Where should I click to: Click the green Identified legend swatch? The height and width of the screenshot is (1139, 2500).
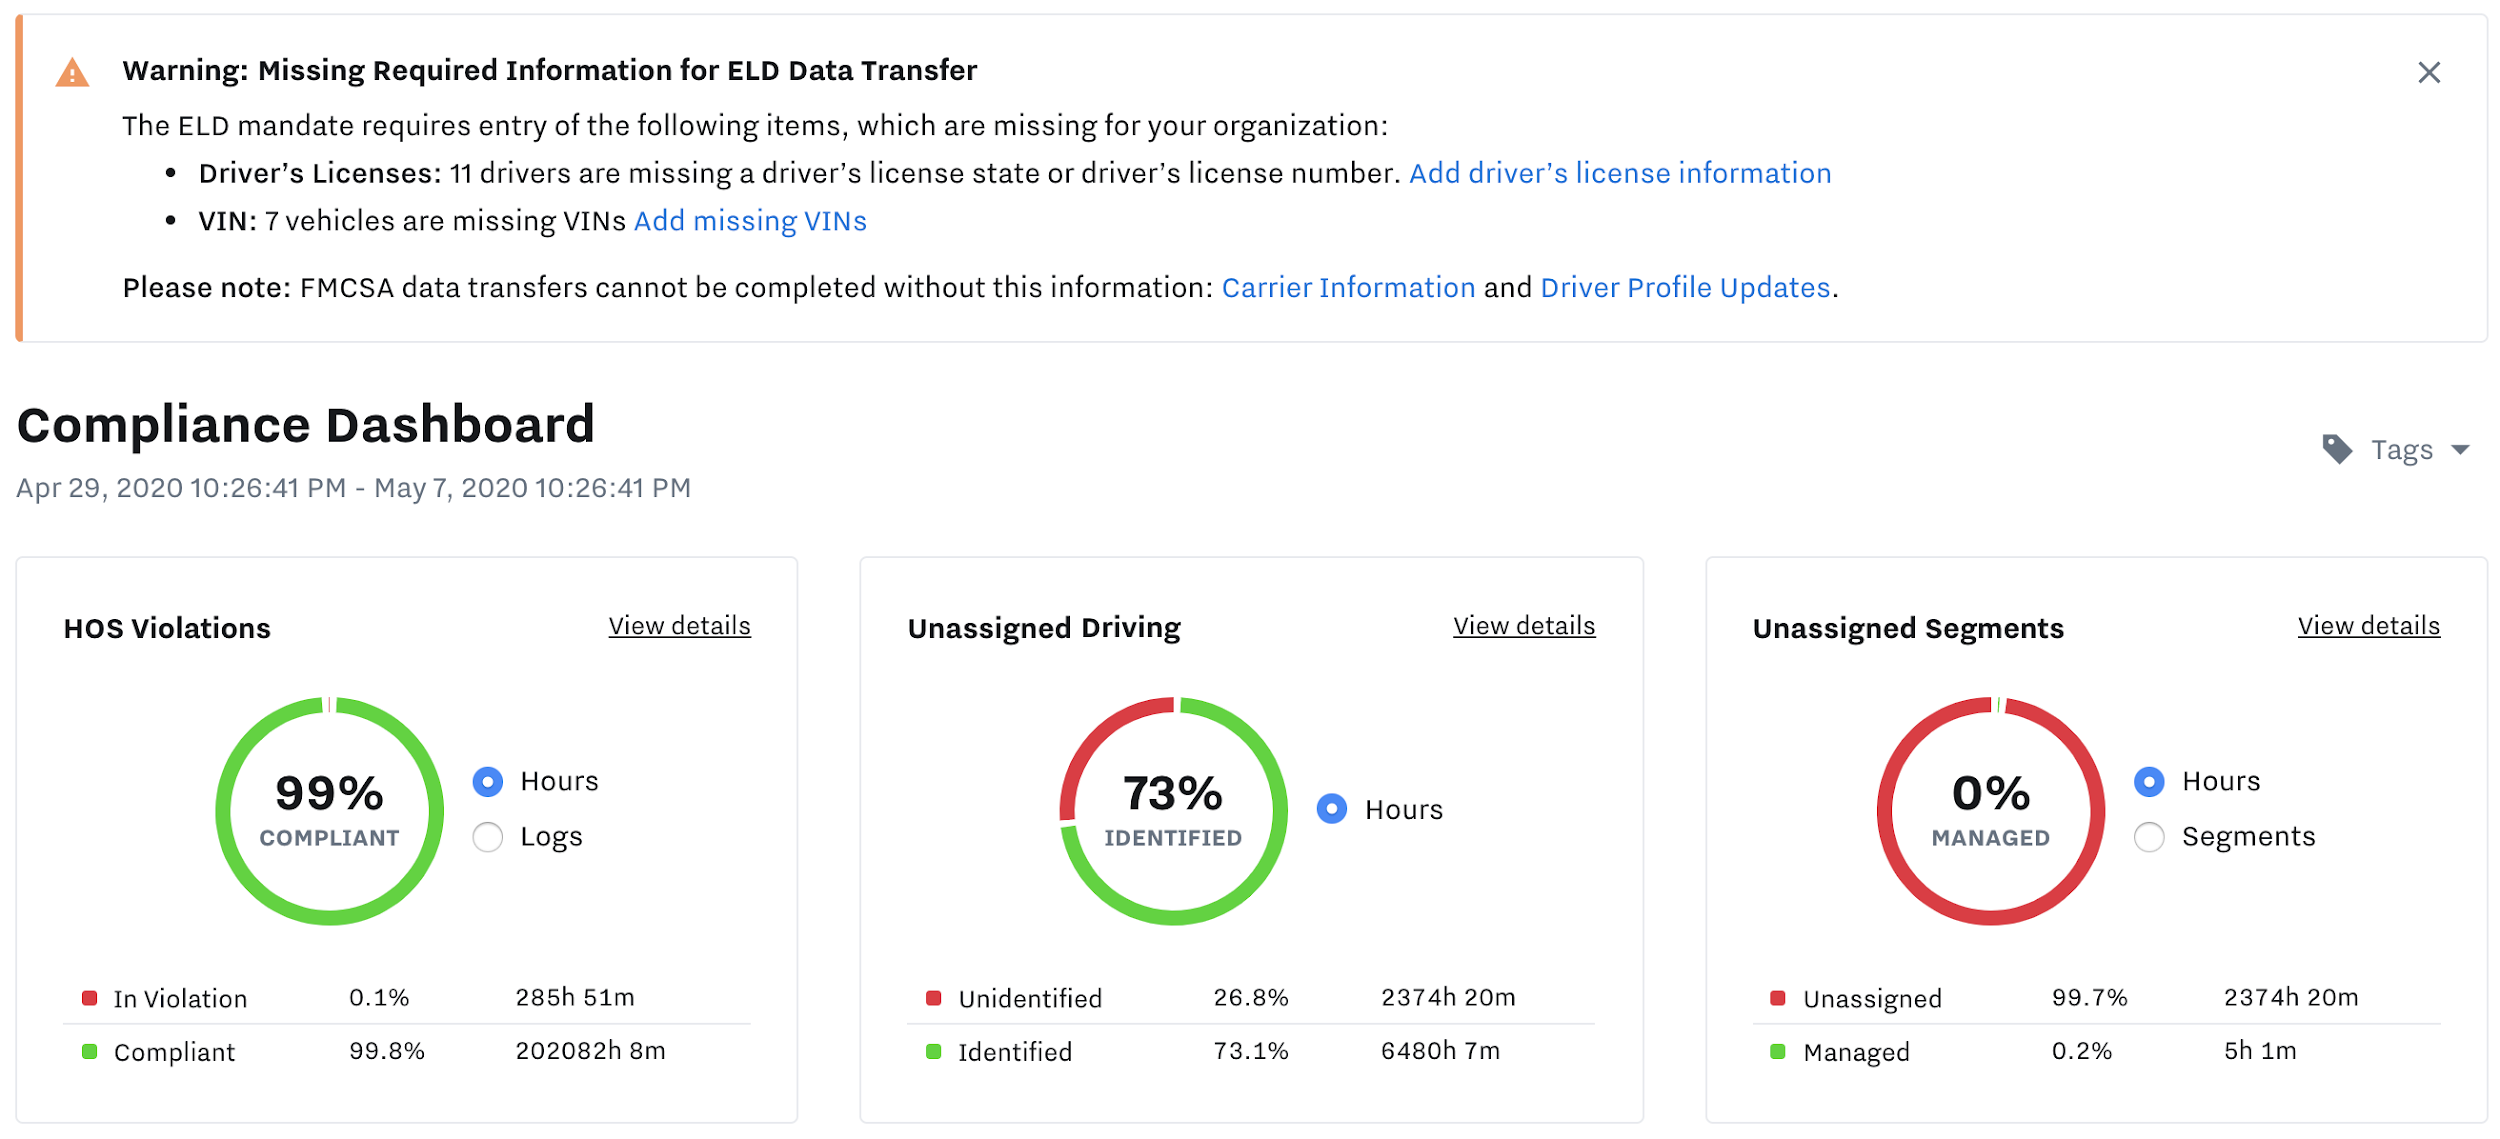[934, 1051]
